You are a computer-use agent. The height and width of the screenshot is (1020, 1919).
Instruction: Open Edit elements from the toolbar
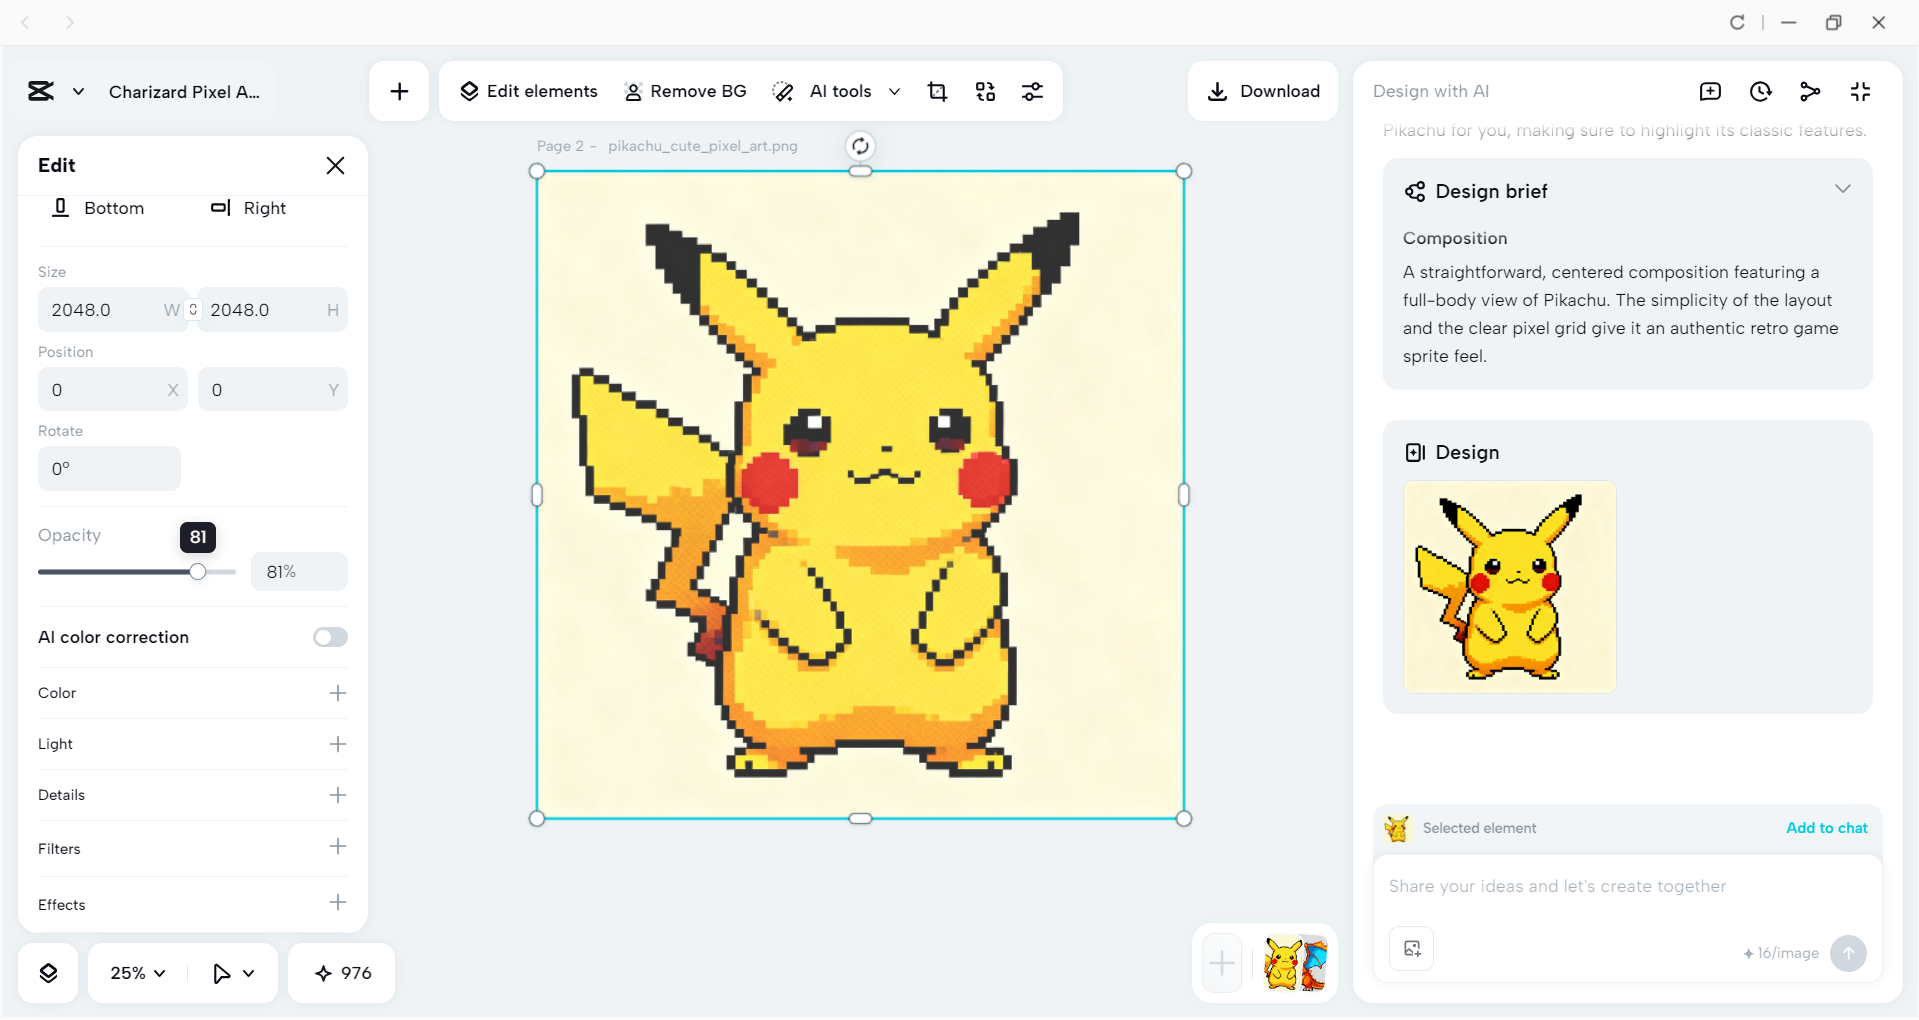point(528,91)
